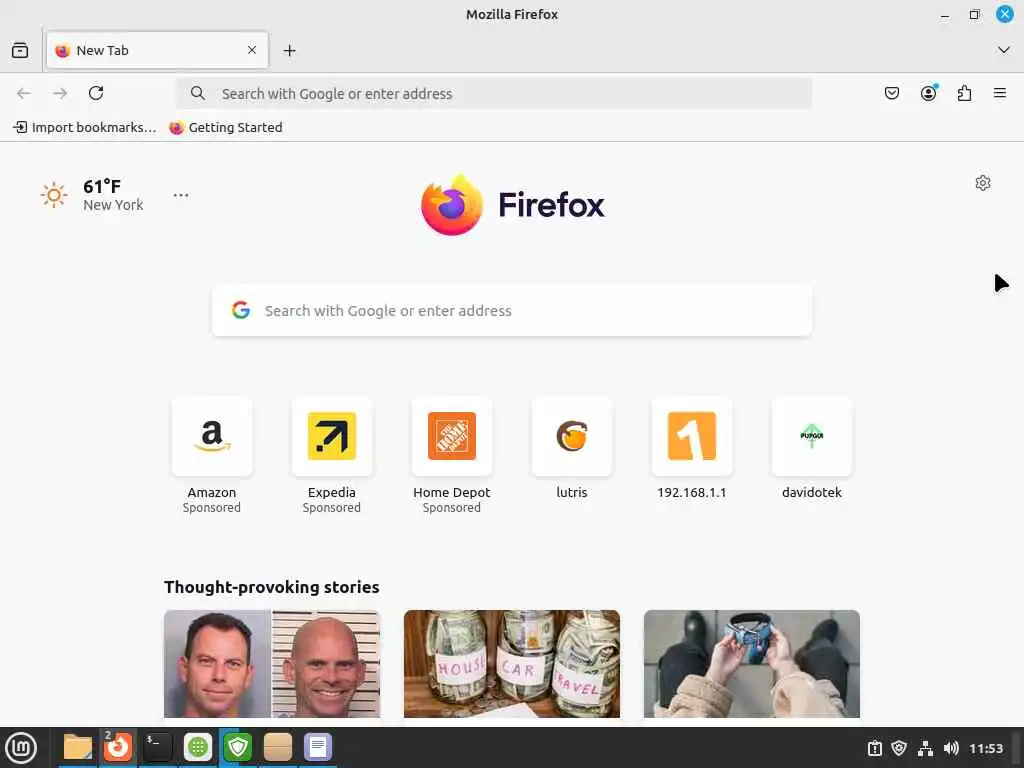Open the network connections tray icon
This screenshot has width=1024, height=768.
pyautogui.click(x=925, y=748)
